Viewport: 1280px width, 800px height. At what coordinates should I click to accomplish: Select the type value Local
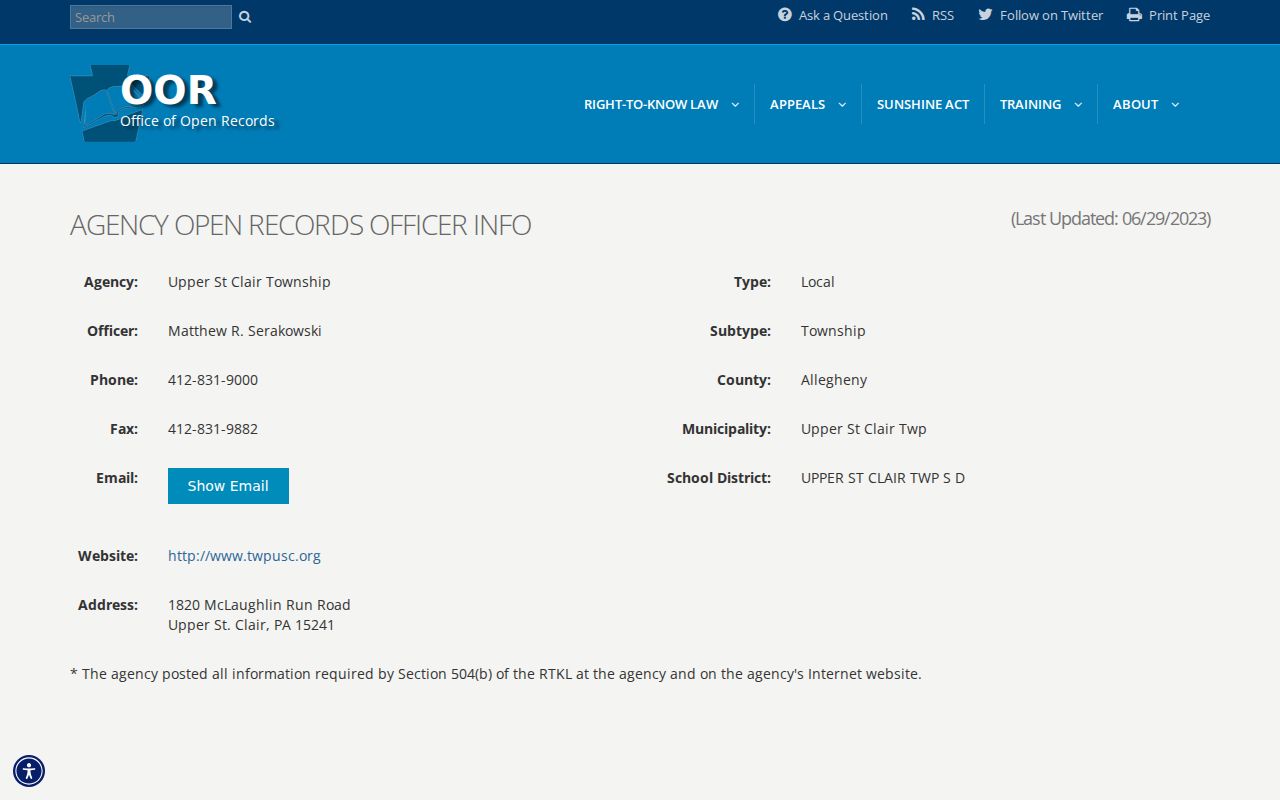coord(817,282)
